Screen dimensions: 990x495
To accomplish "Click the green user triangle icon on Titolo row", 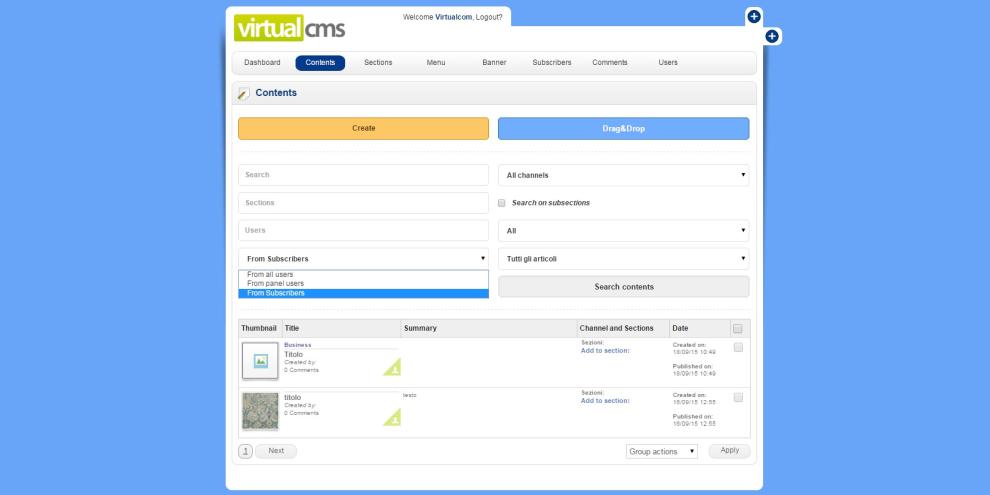I will pyautogui.click(x=391, y=367).
